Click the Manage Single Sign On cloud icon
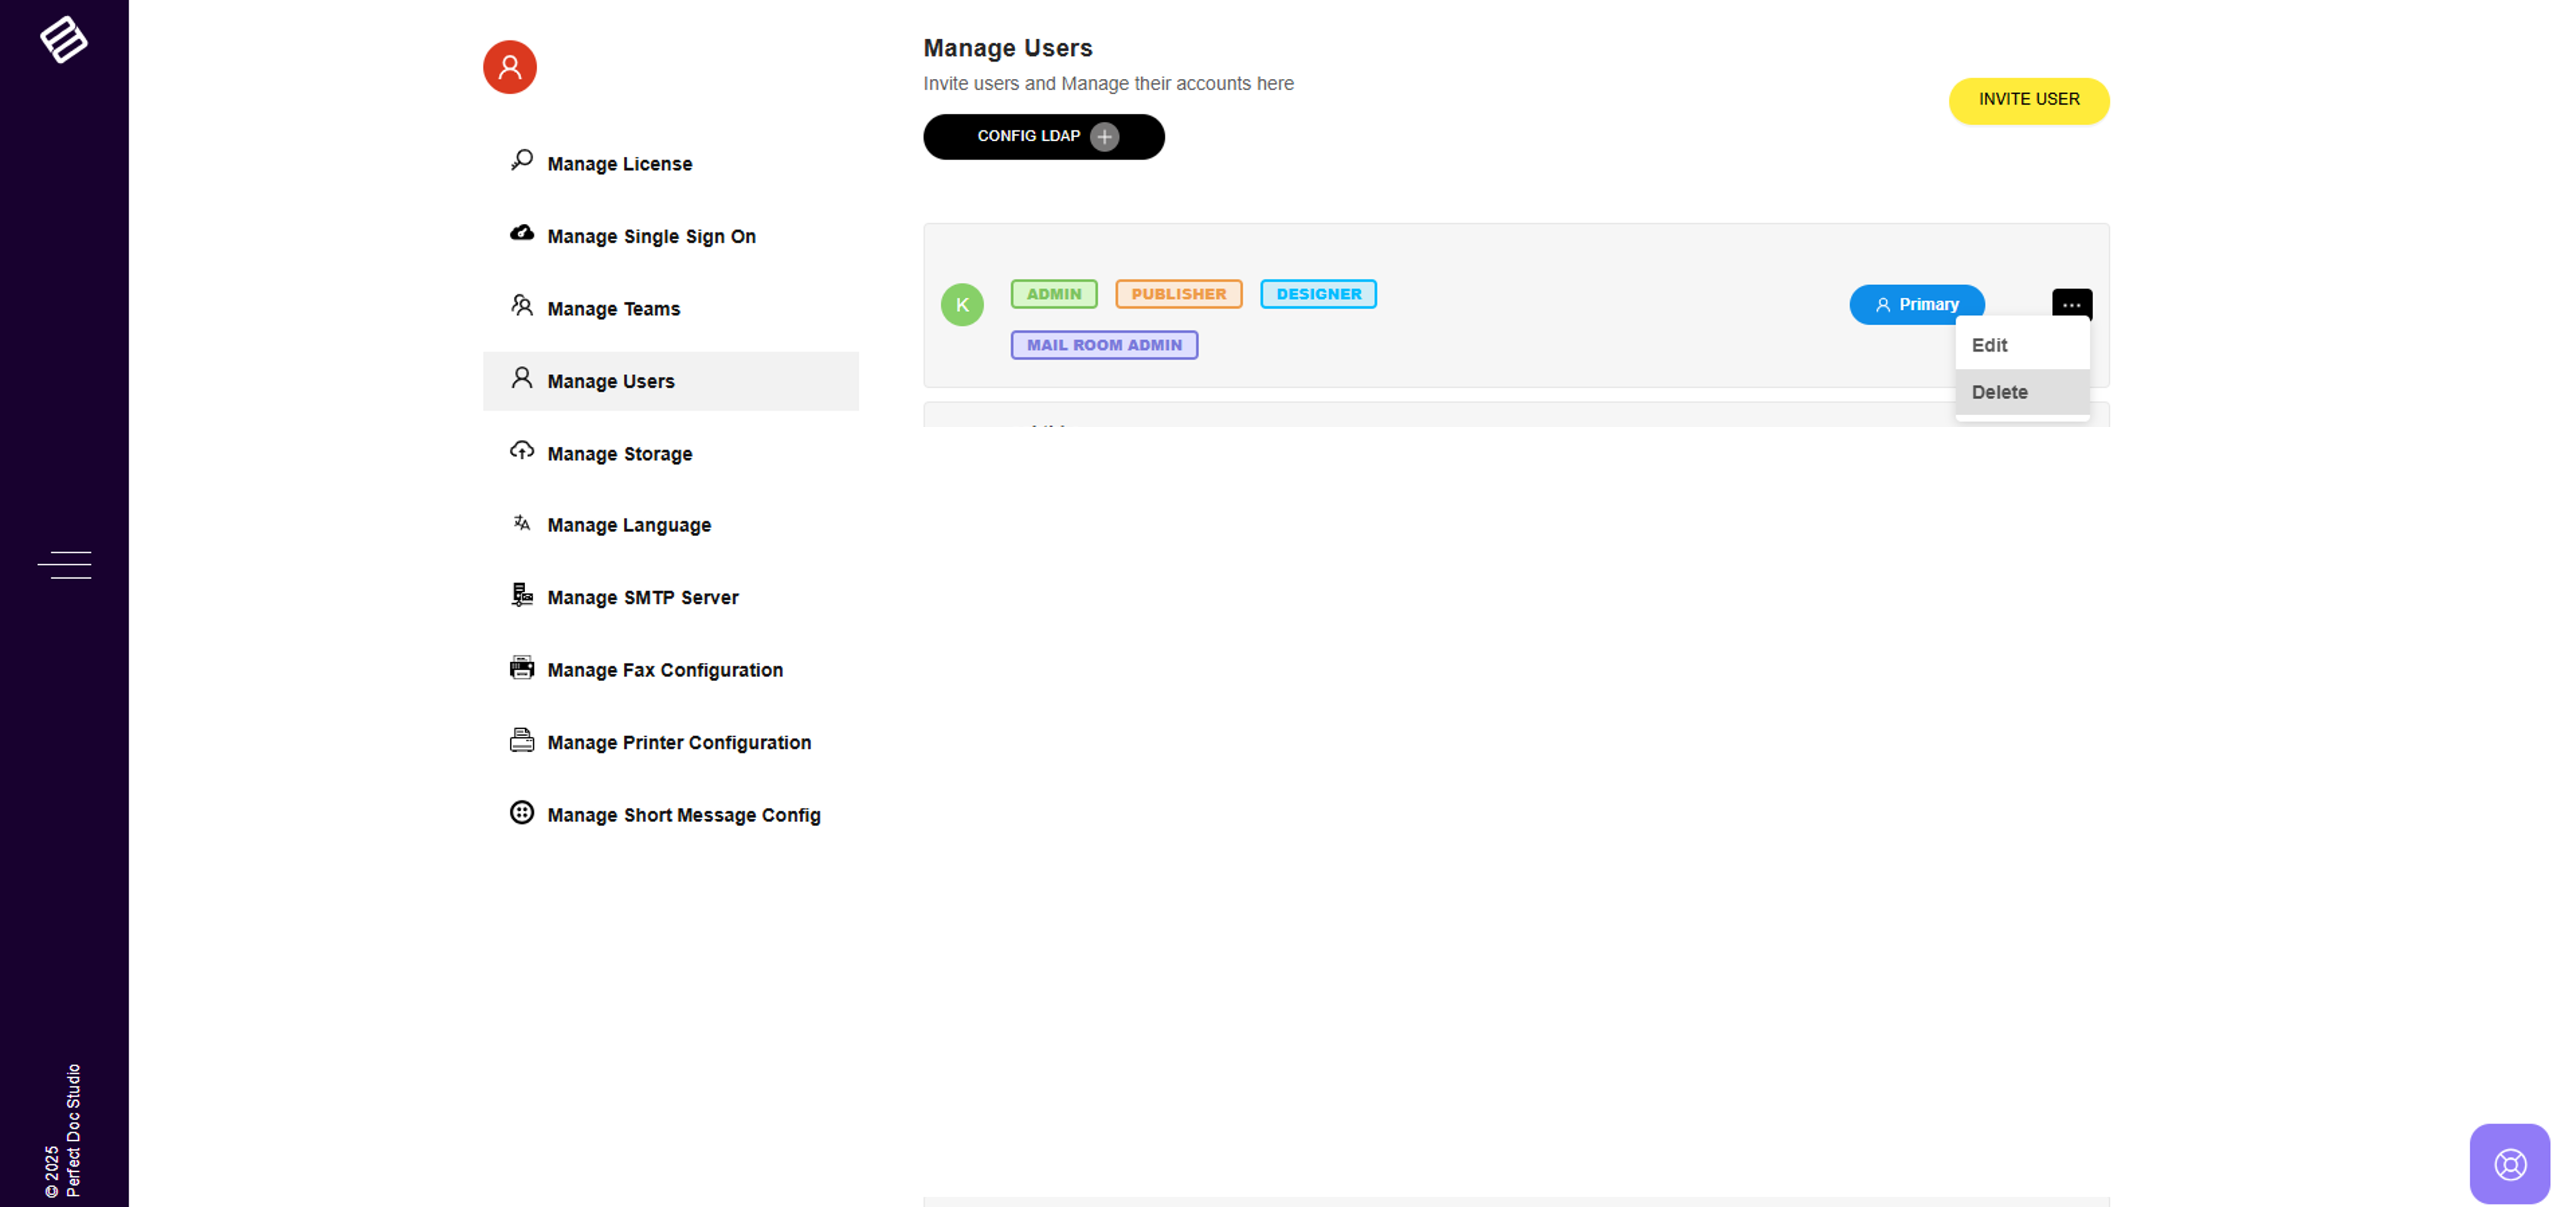 click(522, 233)
